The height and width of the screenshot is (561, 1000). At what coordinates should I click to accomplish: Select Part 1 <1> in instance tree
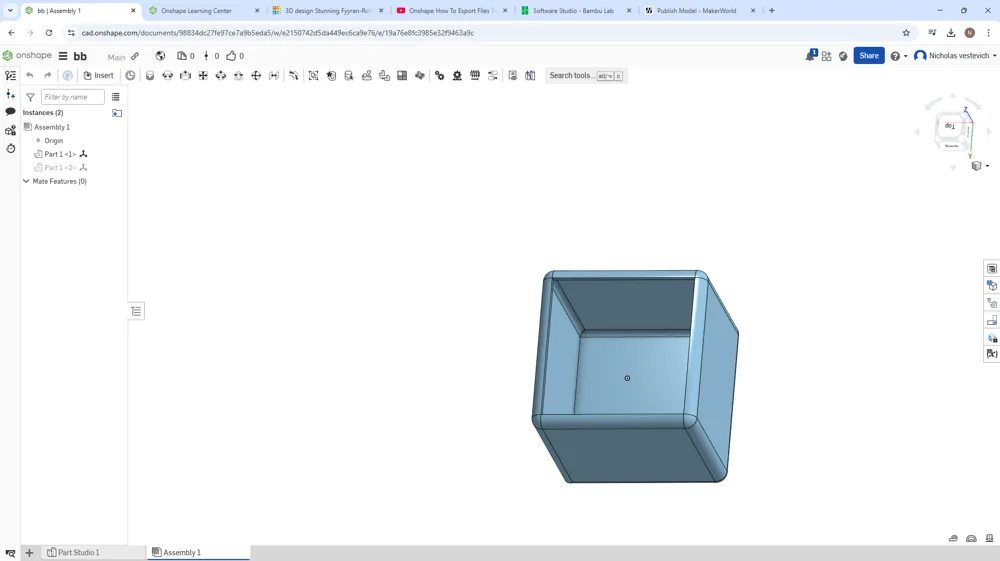(61, 154)
